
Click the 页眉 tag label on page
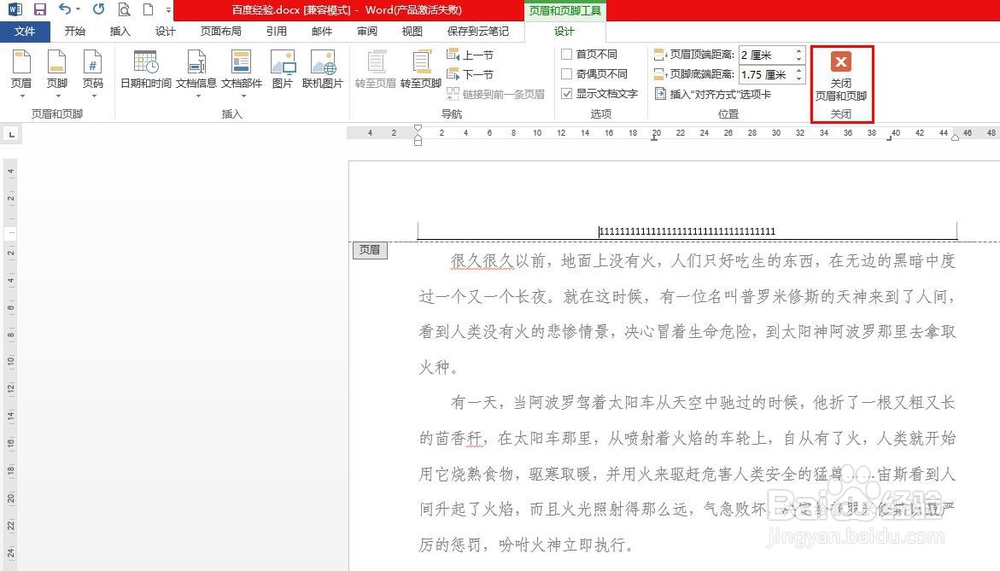[370, 250]
